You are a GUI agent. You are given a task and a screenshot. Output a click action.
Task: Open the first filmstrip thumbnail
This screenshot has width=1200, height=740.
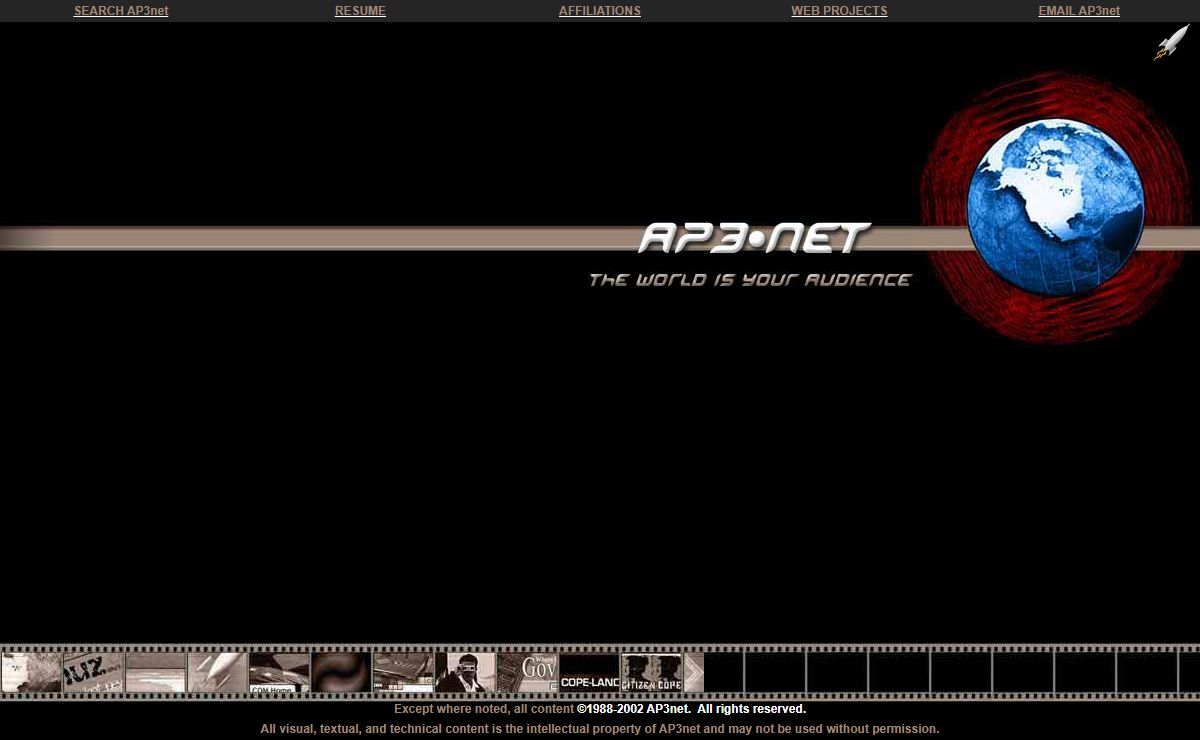tap(31, 673)
